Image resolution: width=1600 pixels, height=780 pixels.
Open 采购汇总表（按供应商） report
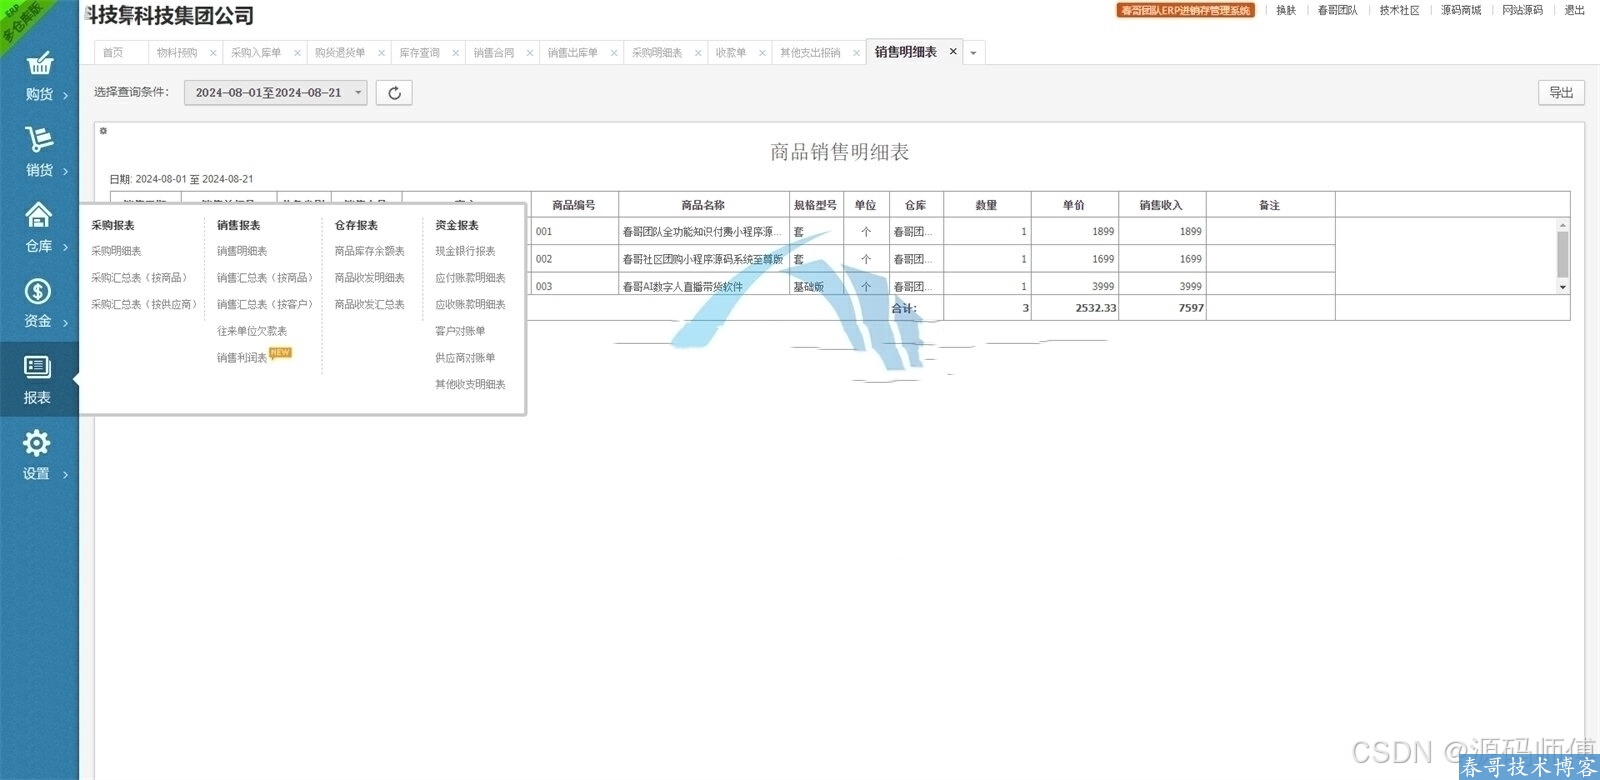(x=143, y=304)
